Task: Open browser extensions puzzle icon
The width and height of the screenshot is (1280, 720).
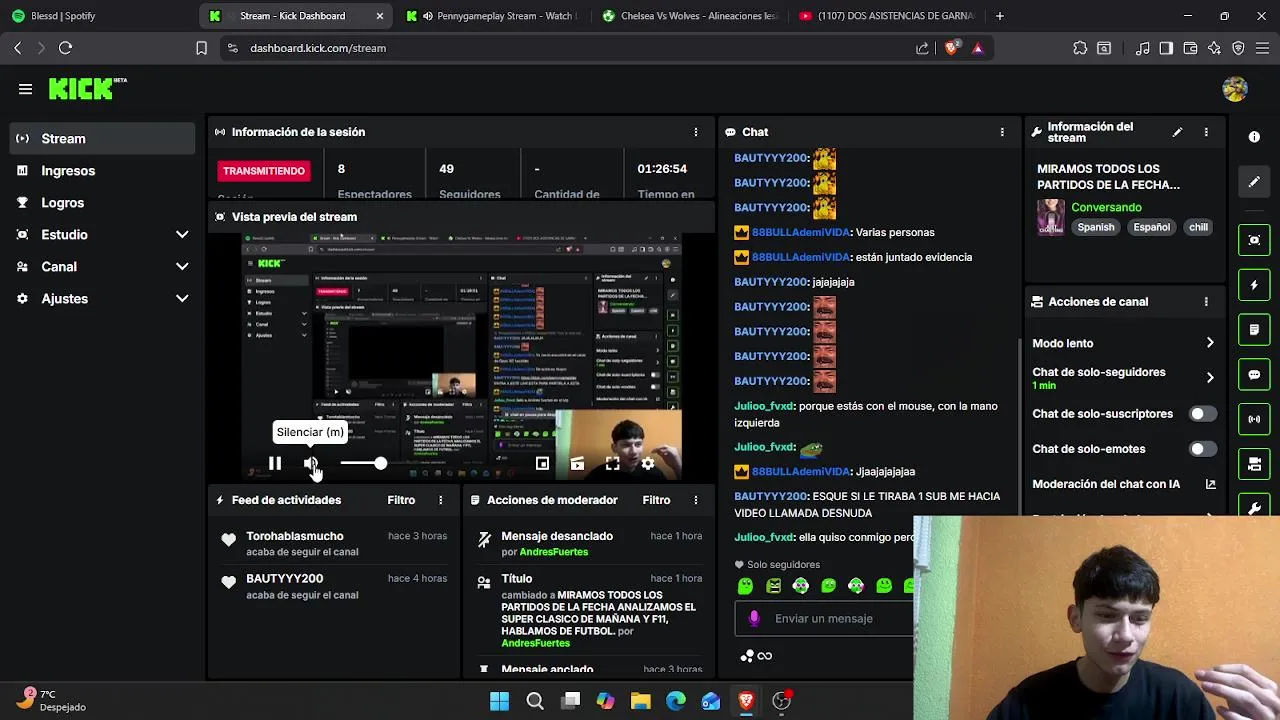Action: 1080,48
